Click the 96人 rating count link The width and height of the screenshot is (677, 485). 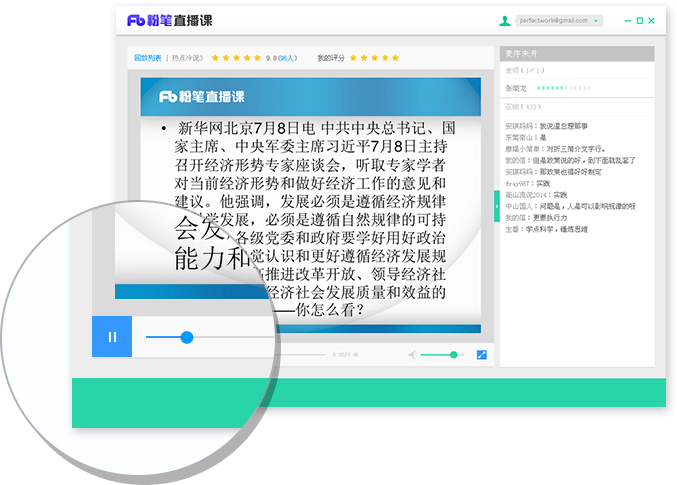pos(287,58)
